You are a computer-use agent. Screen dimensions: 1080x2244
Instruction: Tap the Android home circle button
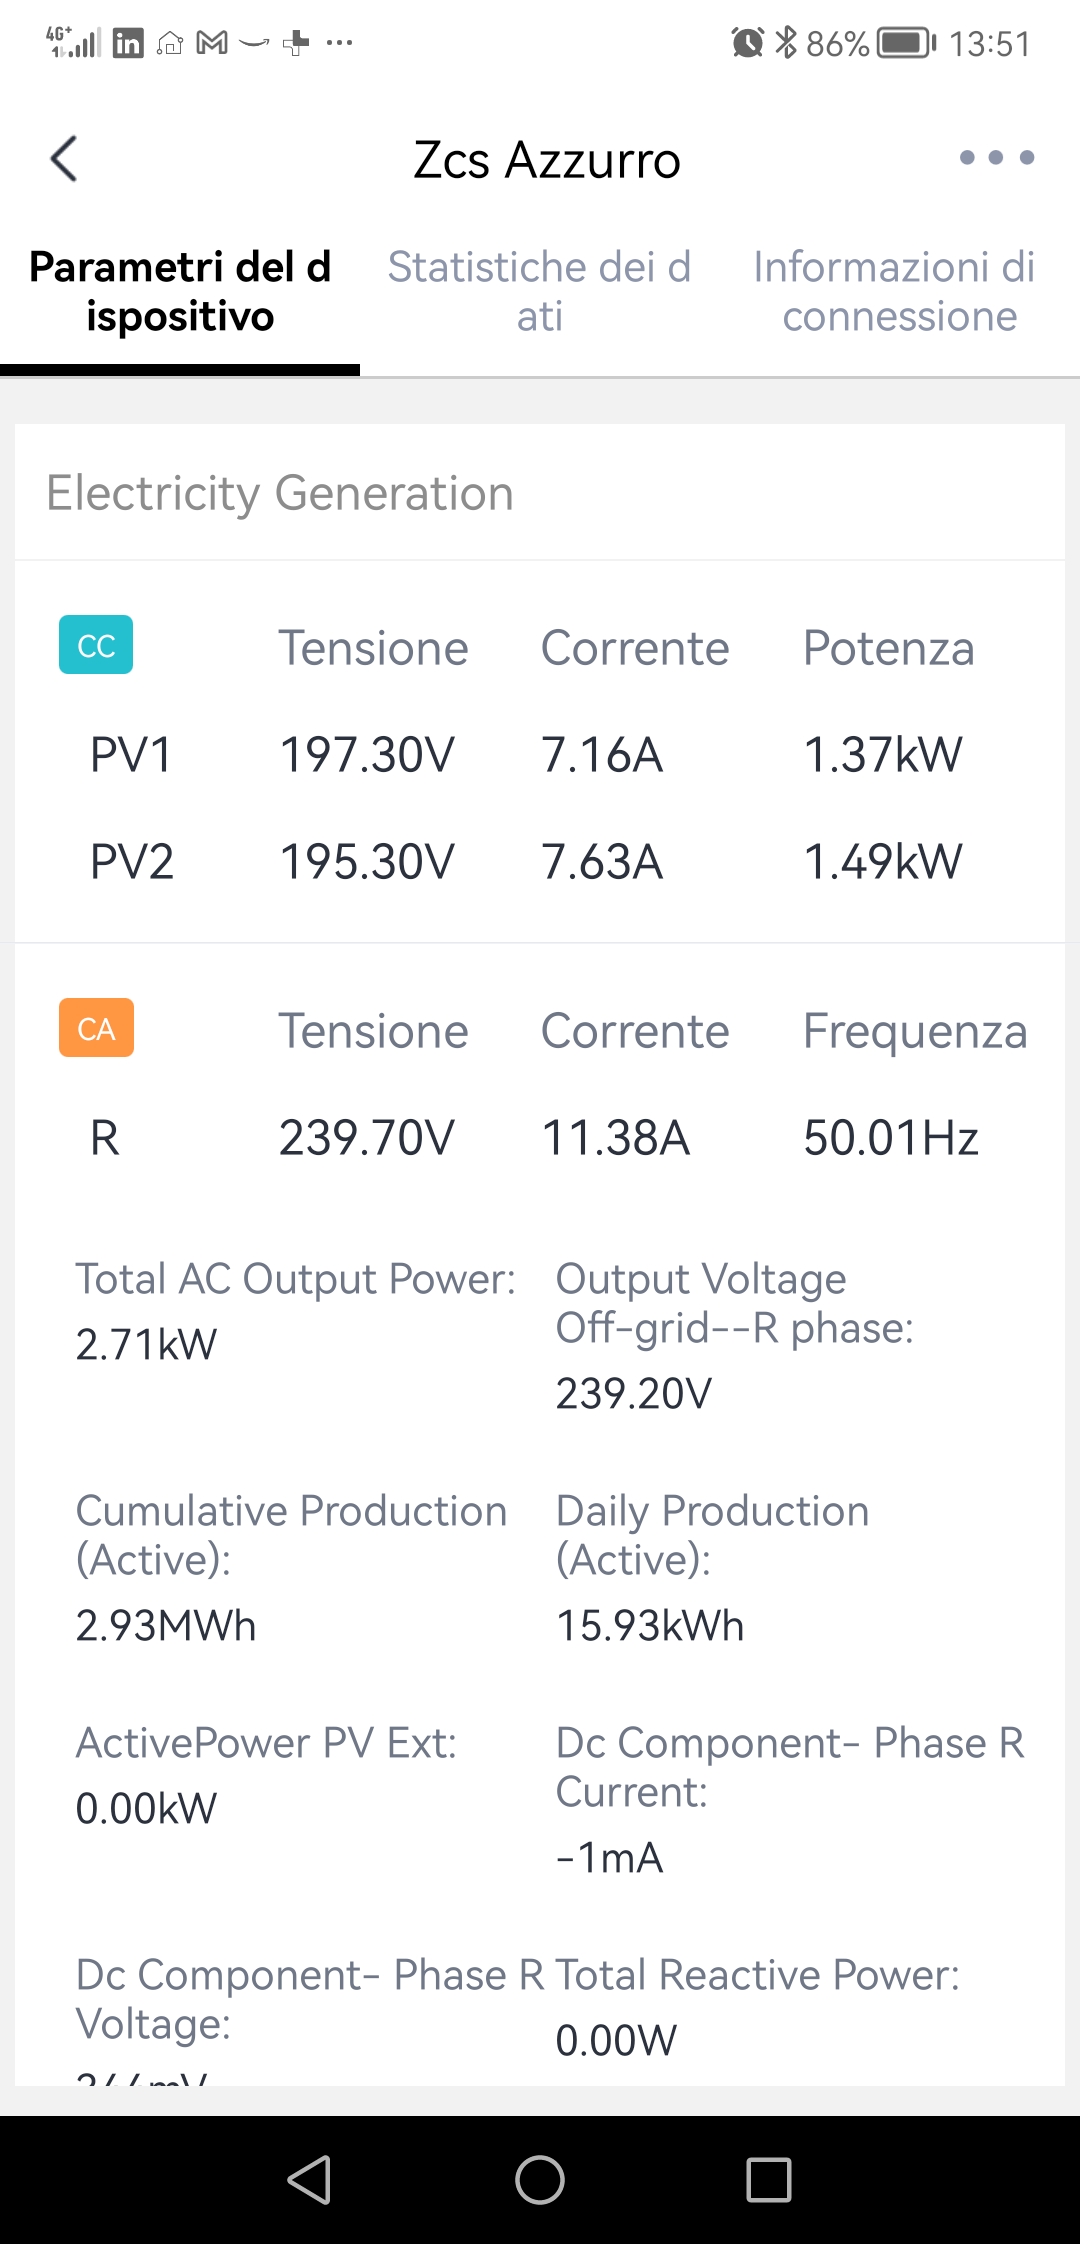tap(540, 2179)
